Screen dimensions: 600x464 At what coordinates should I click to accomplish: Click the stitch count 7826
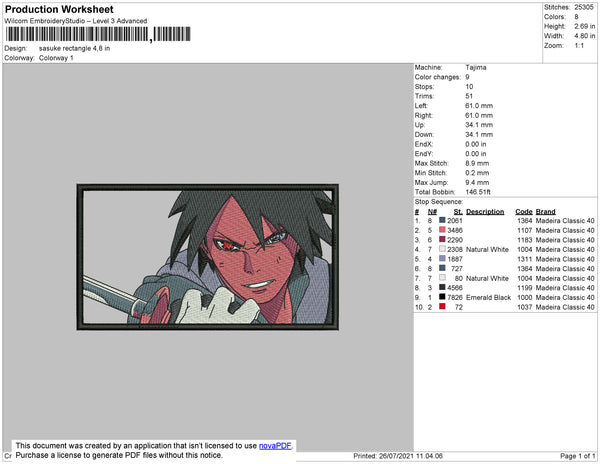click(x=455, y=297)
